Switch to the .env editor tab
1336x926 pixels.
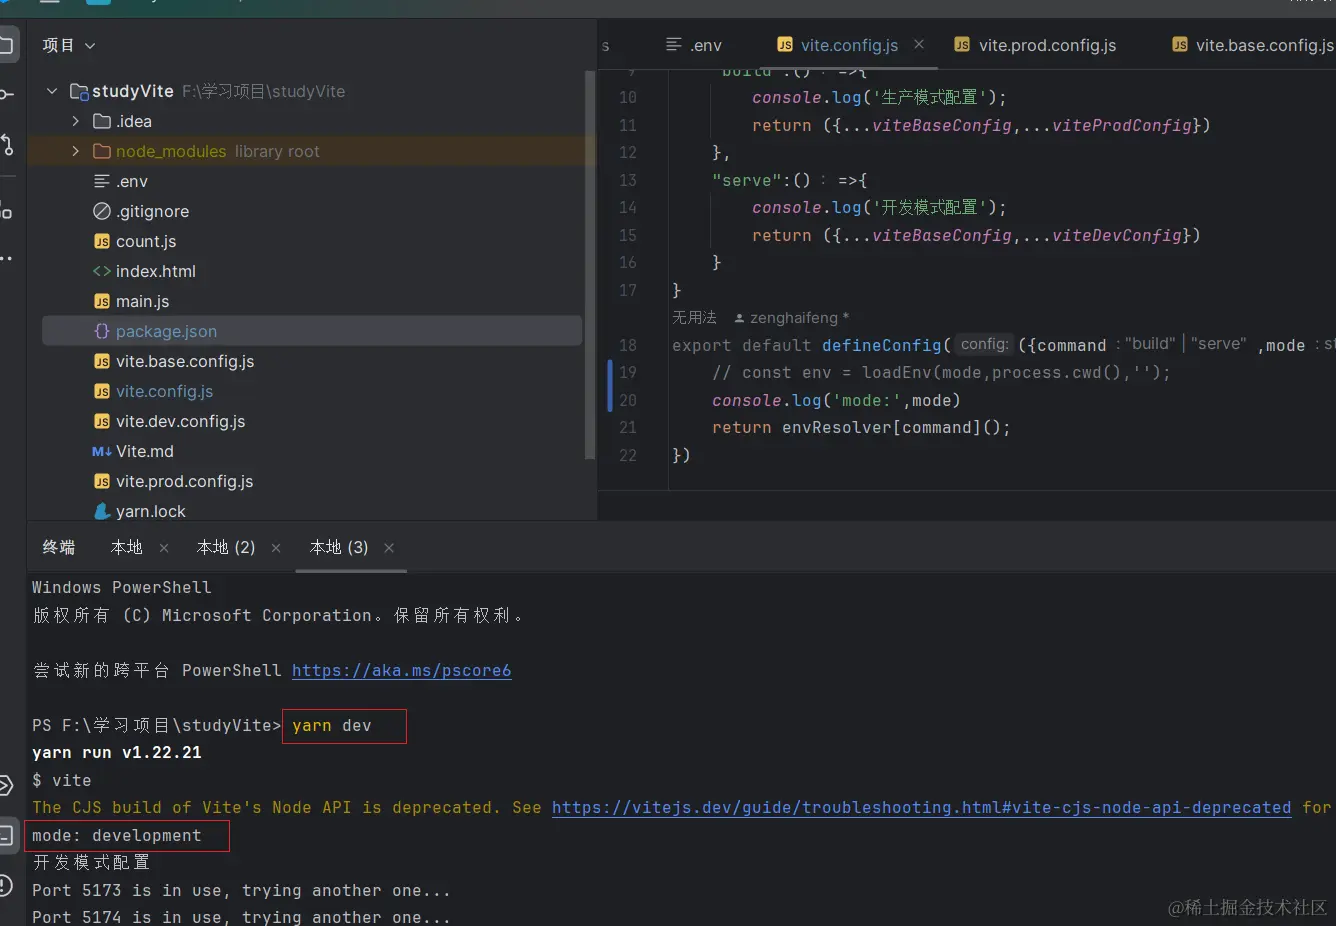(693, 45)
